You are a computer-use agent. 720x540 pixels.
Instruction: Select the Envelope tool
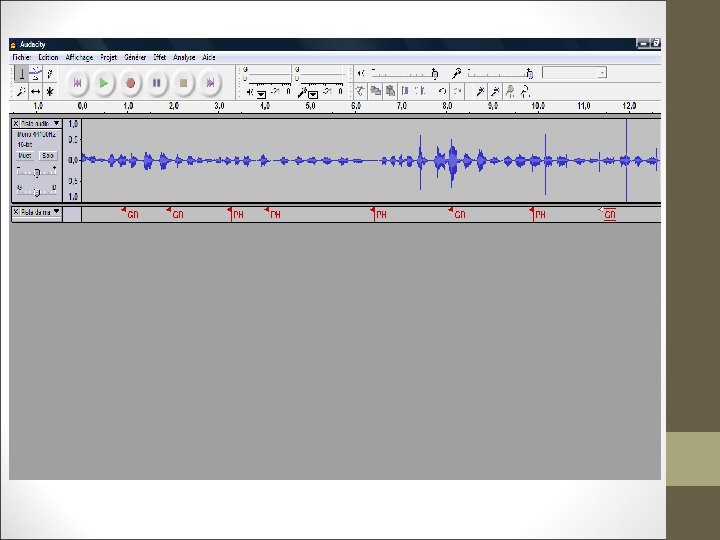coord(35,74)
